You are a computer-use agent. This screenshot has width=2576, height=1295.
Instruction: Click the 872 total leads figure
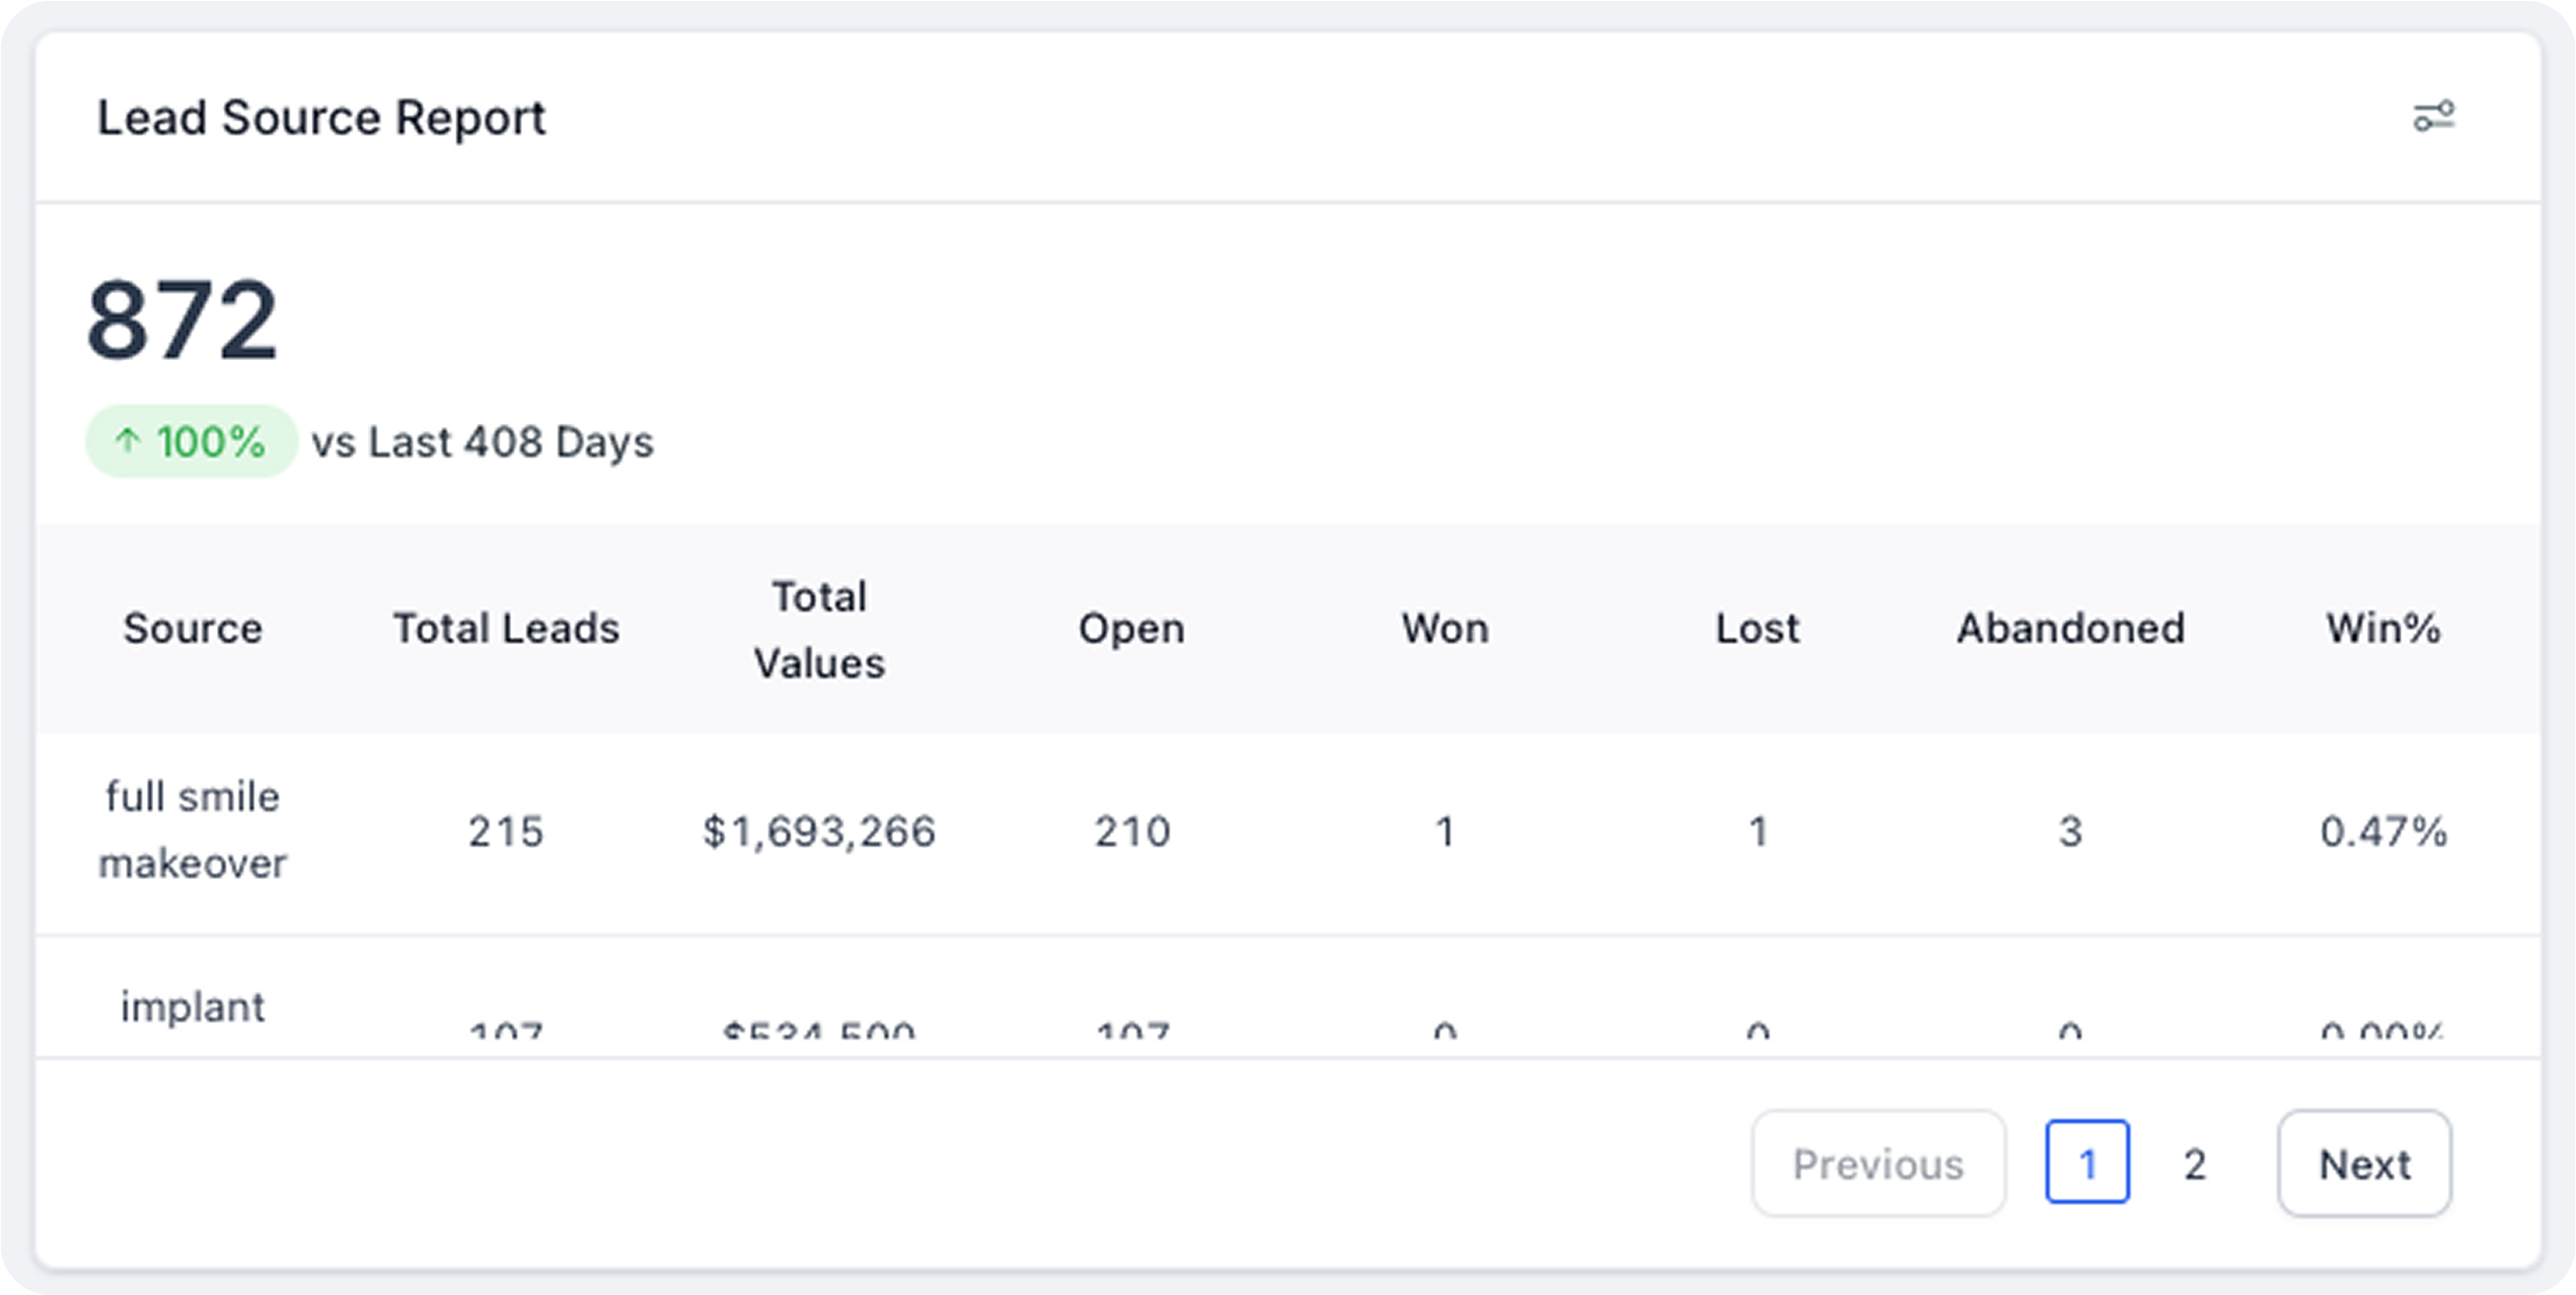point(182,320)
